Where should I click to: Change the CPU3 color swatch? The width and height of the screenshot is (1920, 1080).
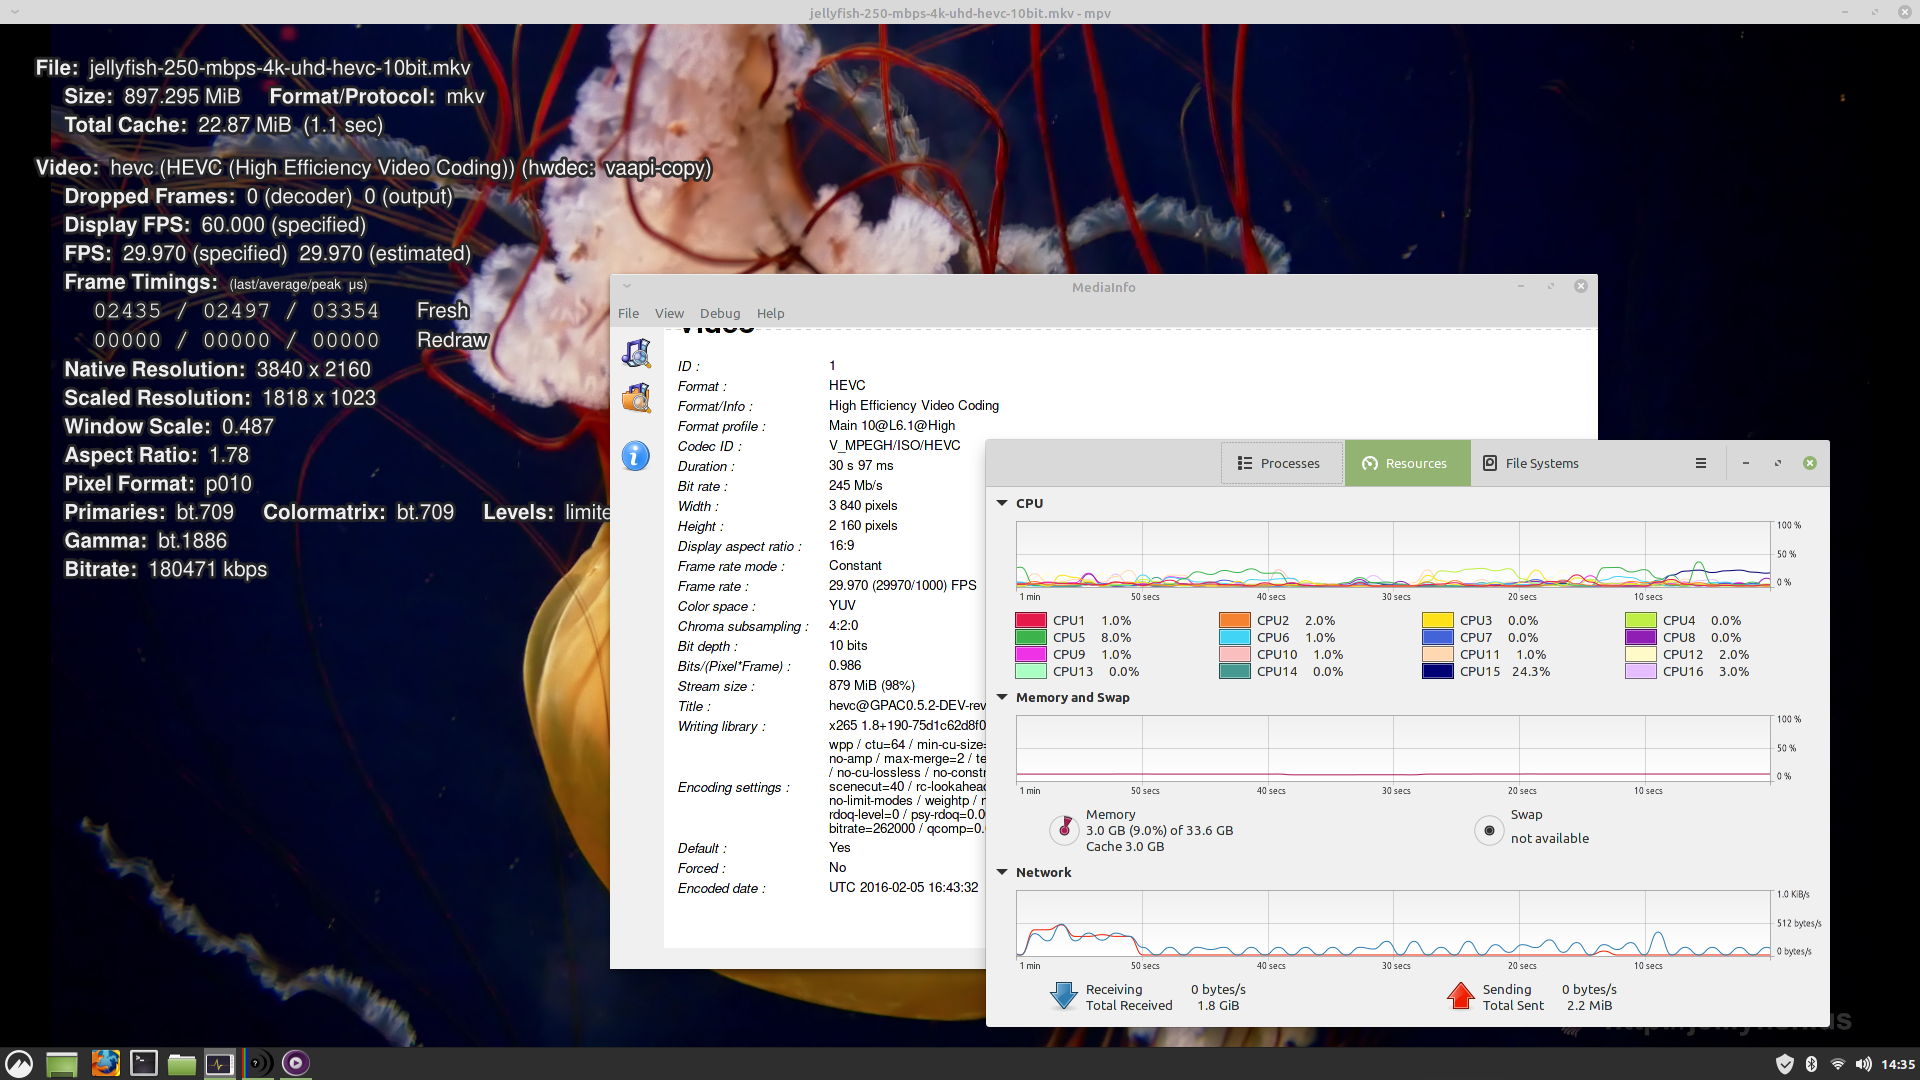pyautogui.click(x=1438, y=621)
